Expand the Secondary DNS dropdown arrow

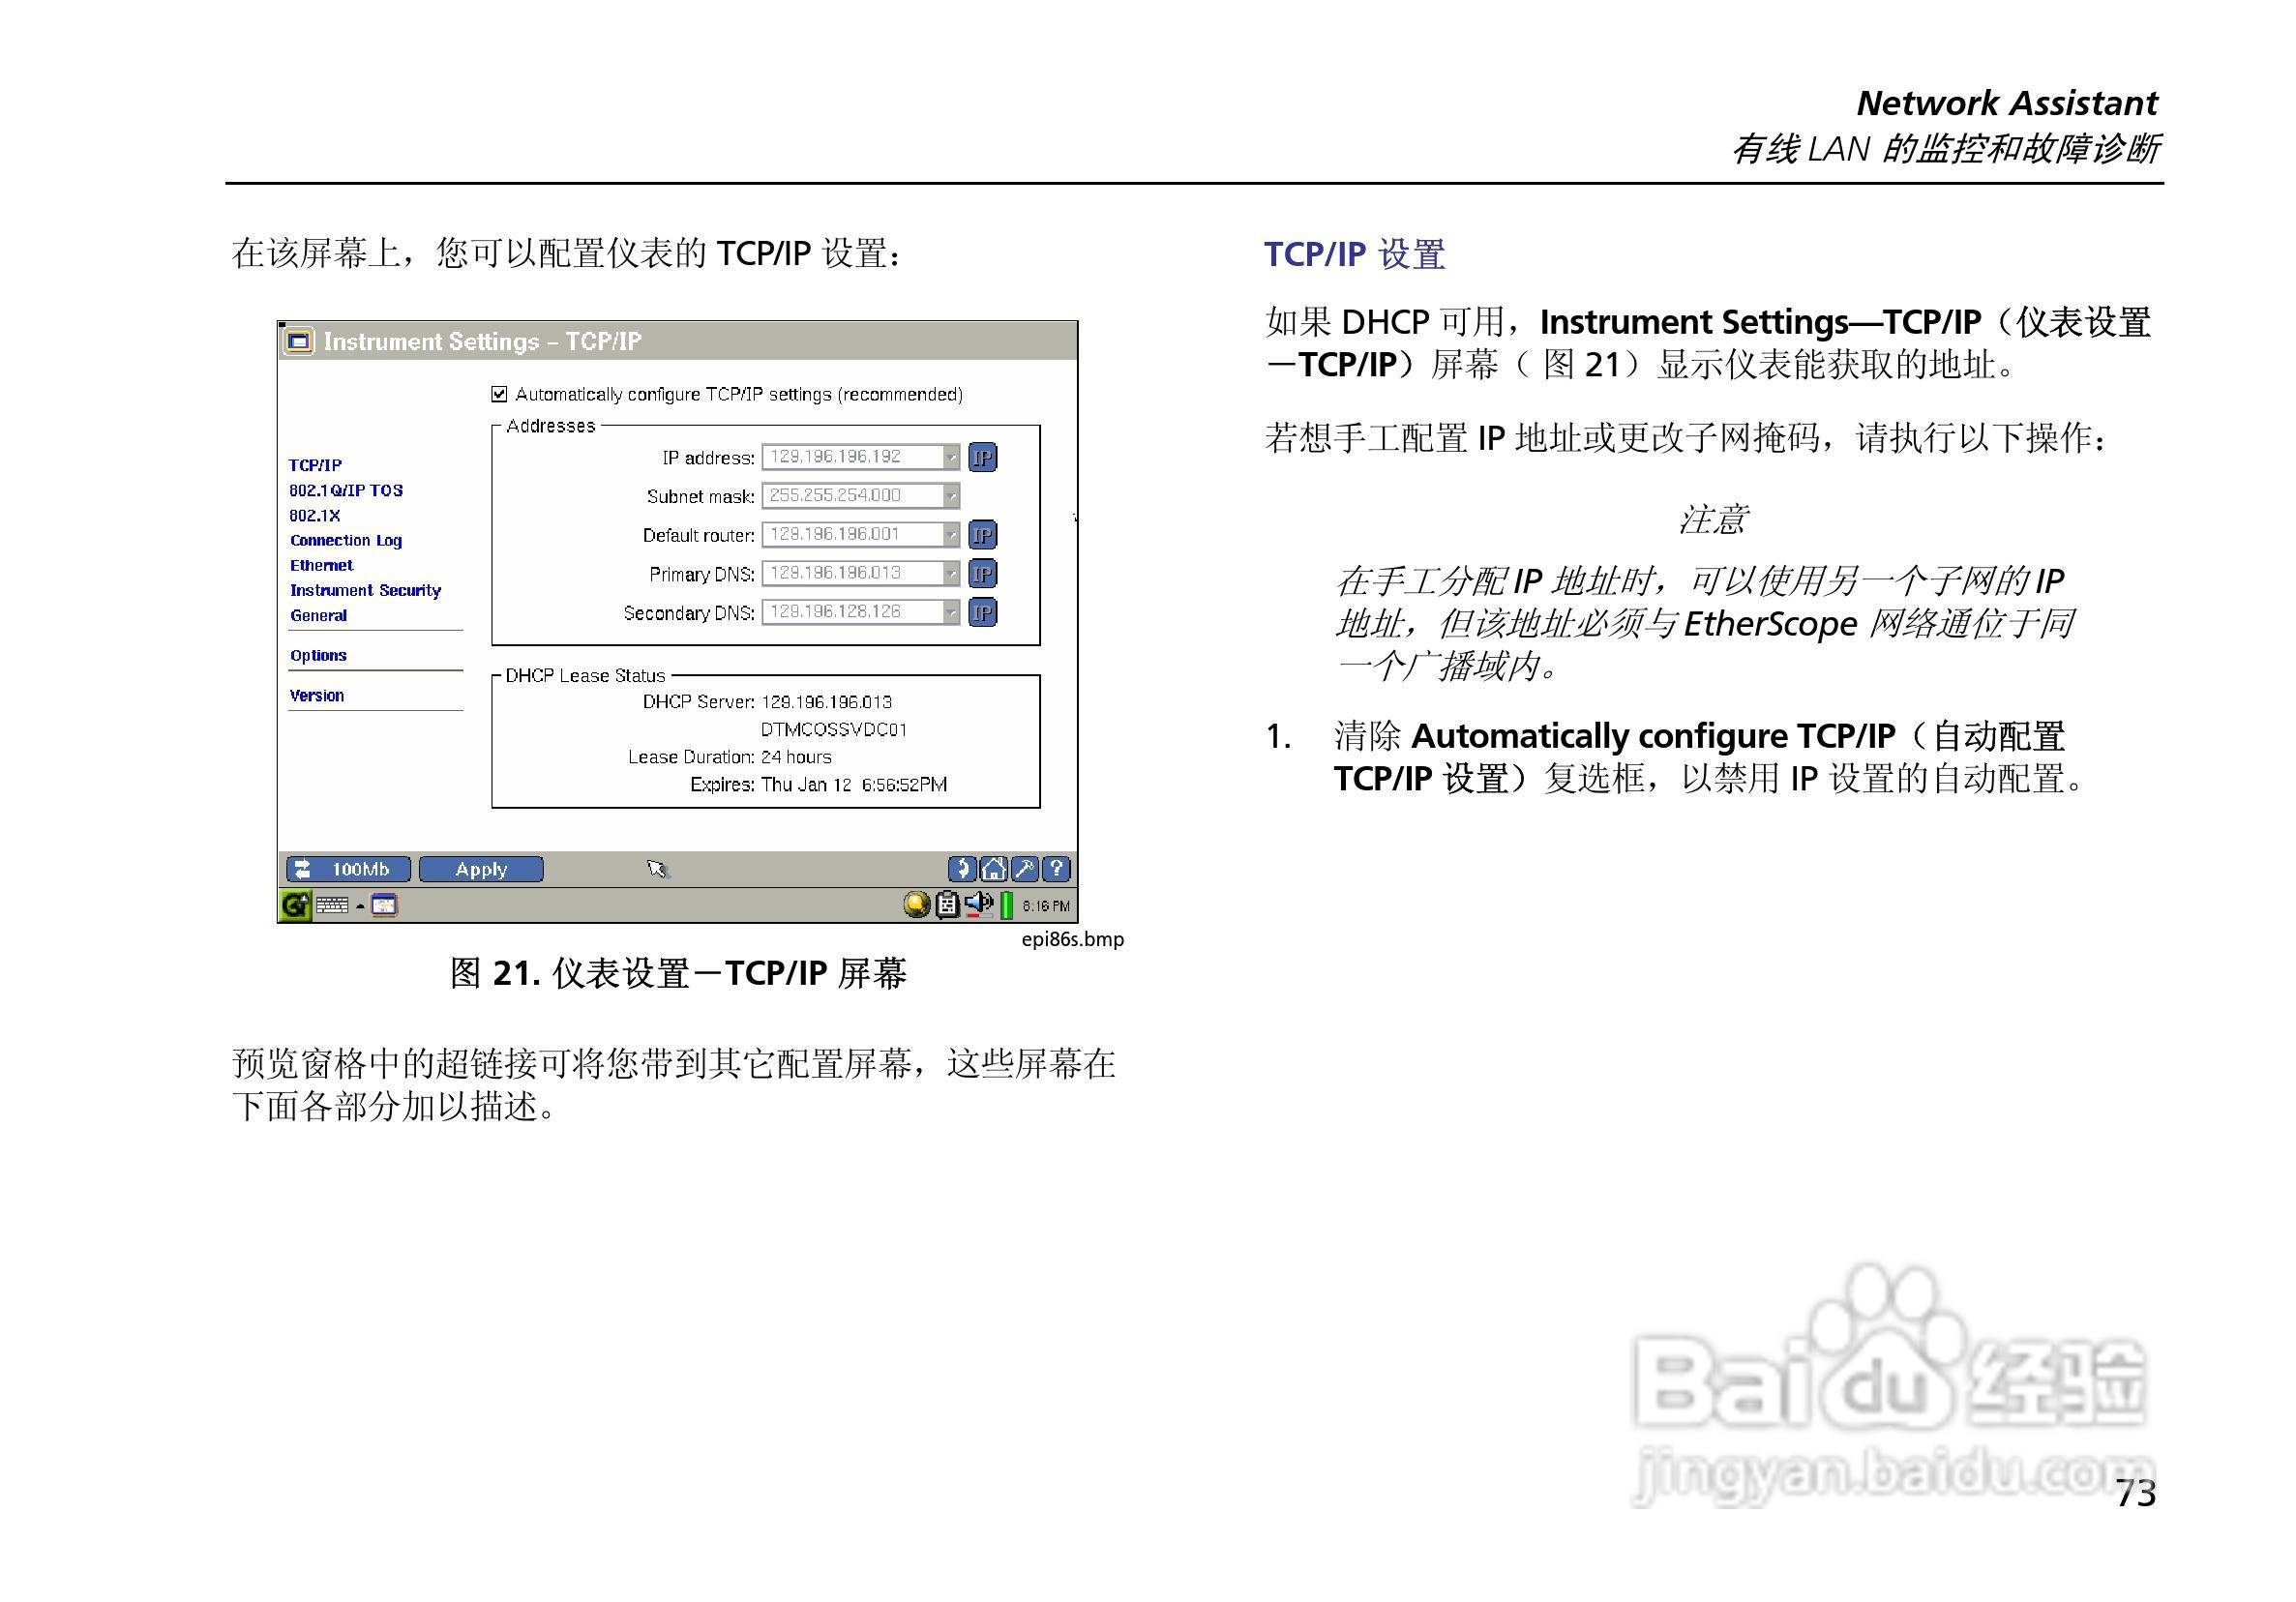coord(951,612)
